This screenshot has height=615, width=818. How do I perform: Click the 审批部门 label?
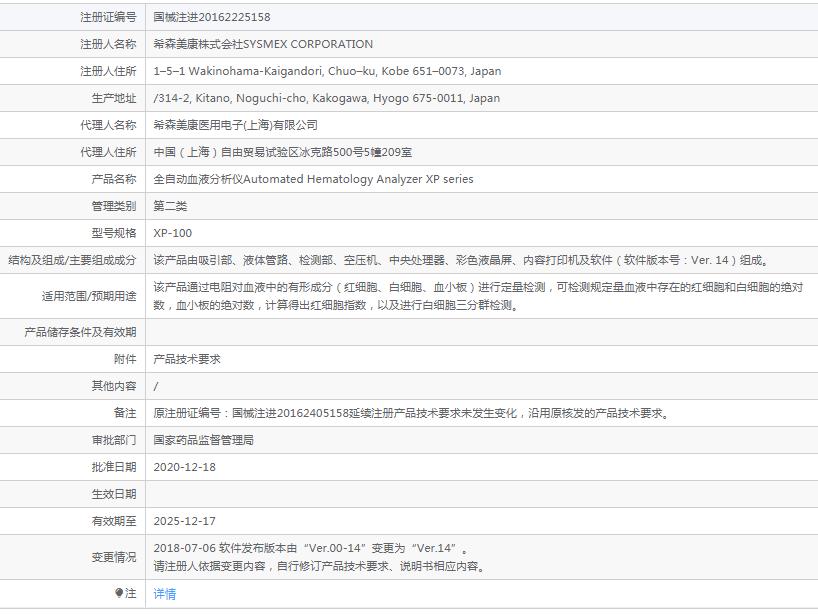point(114,440)
